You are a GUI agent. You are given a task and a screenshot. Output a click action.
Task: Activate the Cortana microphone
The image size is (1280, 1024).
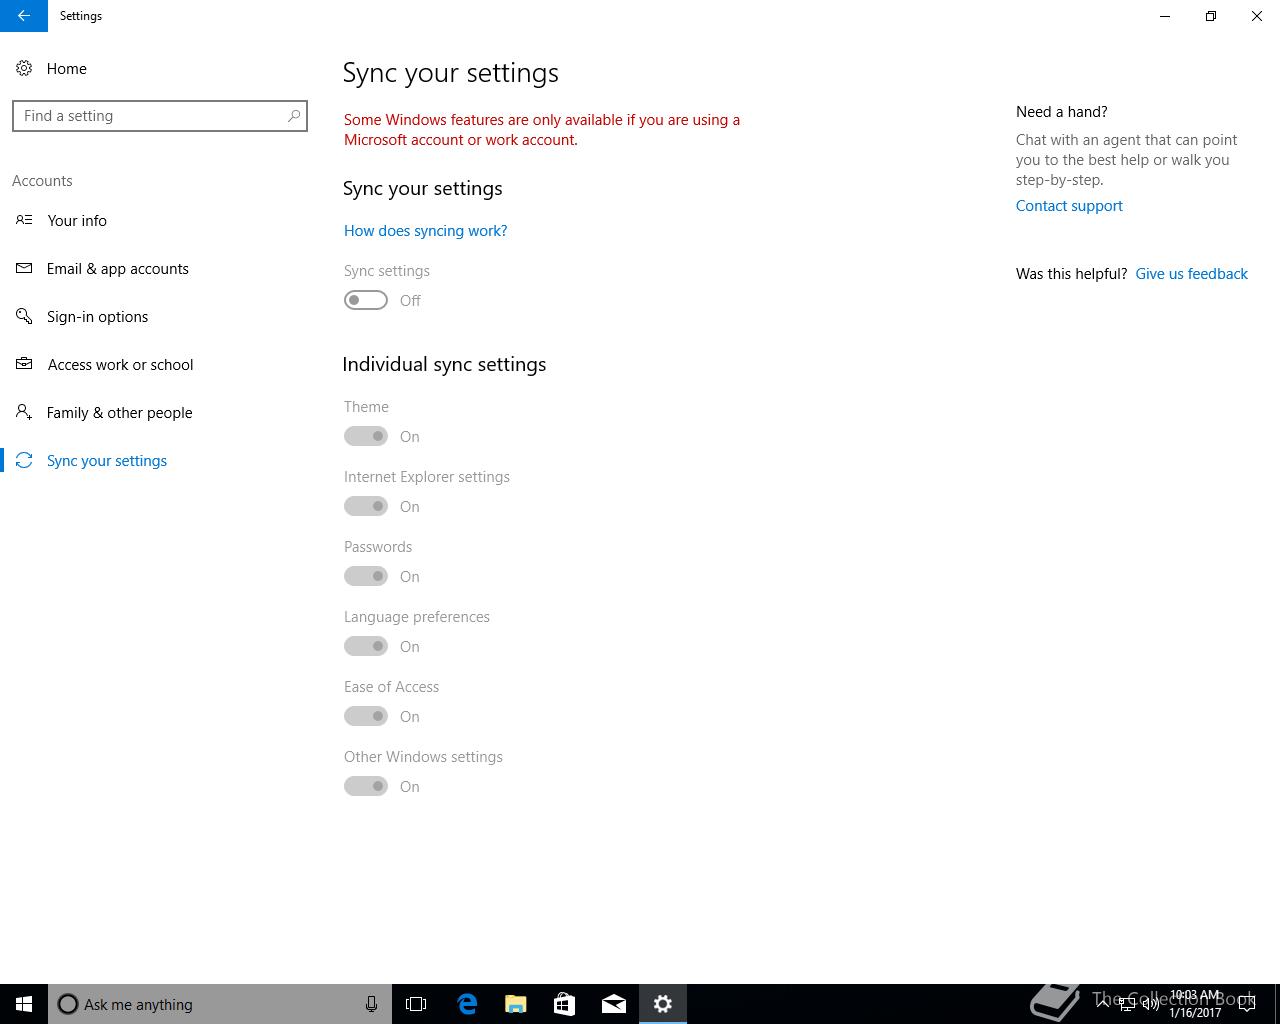click(x=371, y=1004)
